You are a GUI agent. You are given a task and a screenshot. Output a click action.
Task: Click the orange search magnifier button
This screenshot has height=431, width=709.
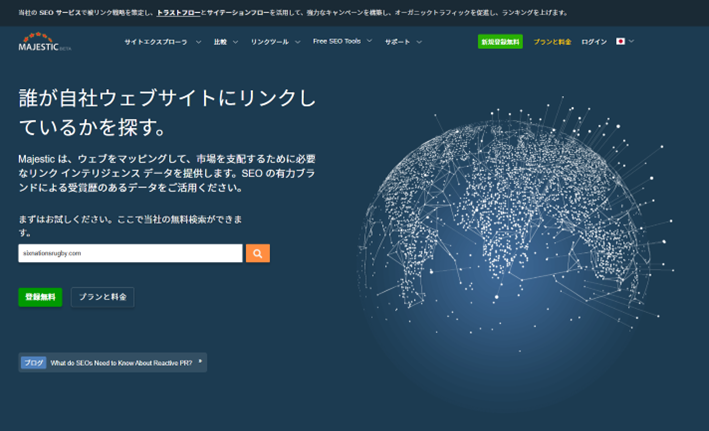point(257,254)
